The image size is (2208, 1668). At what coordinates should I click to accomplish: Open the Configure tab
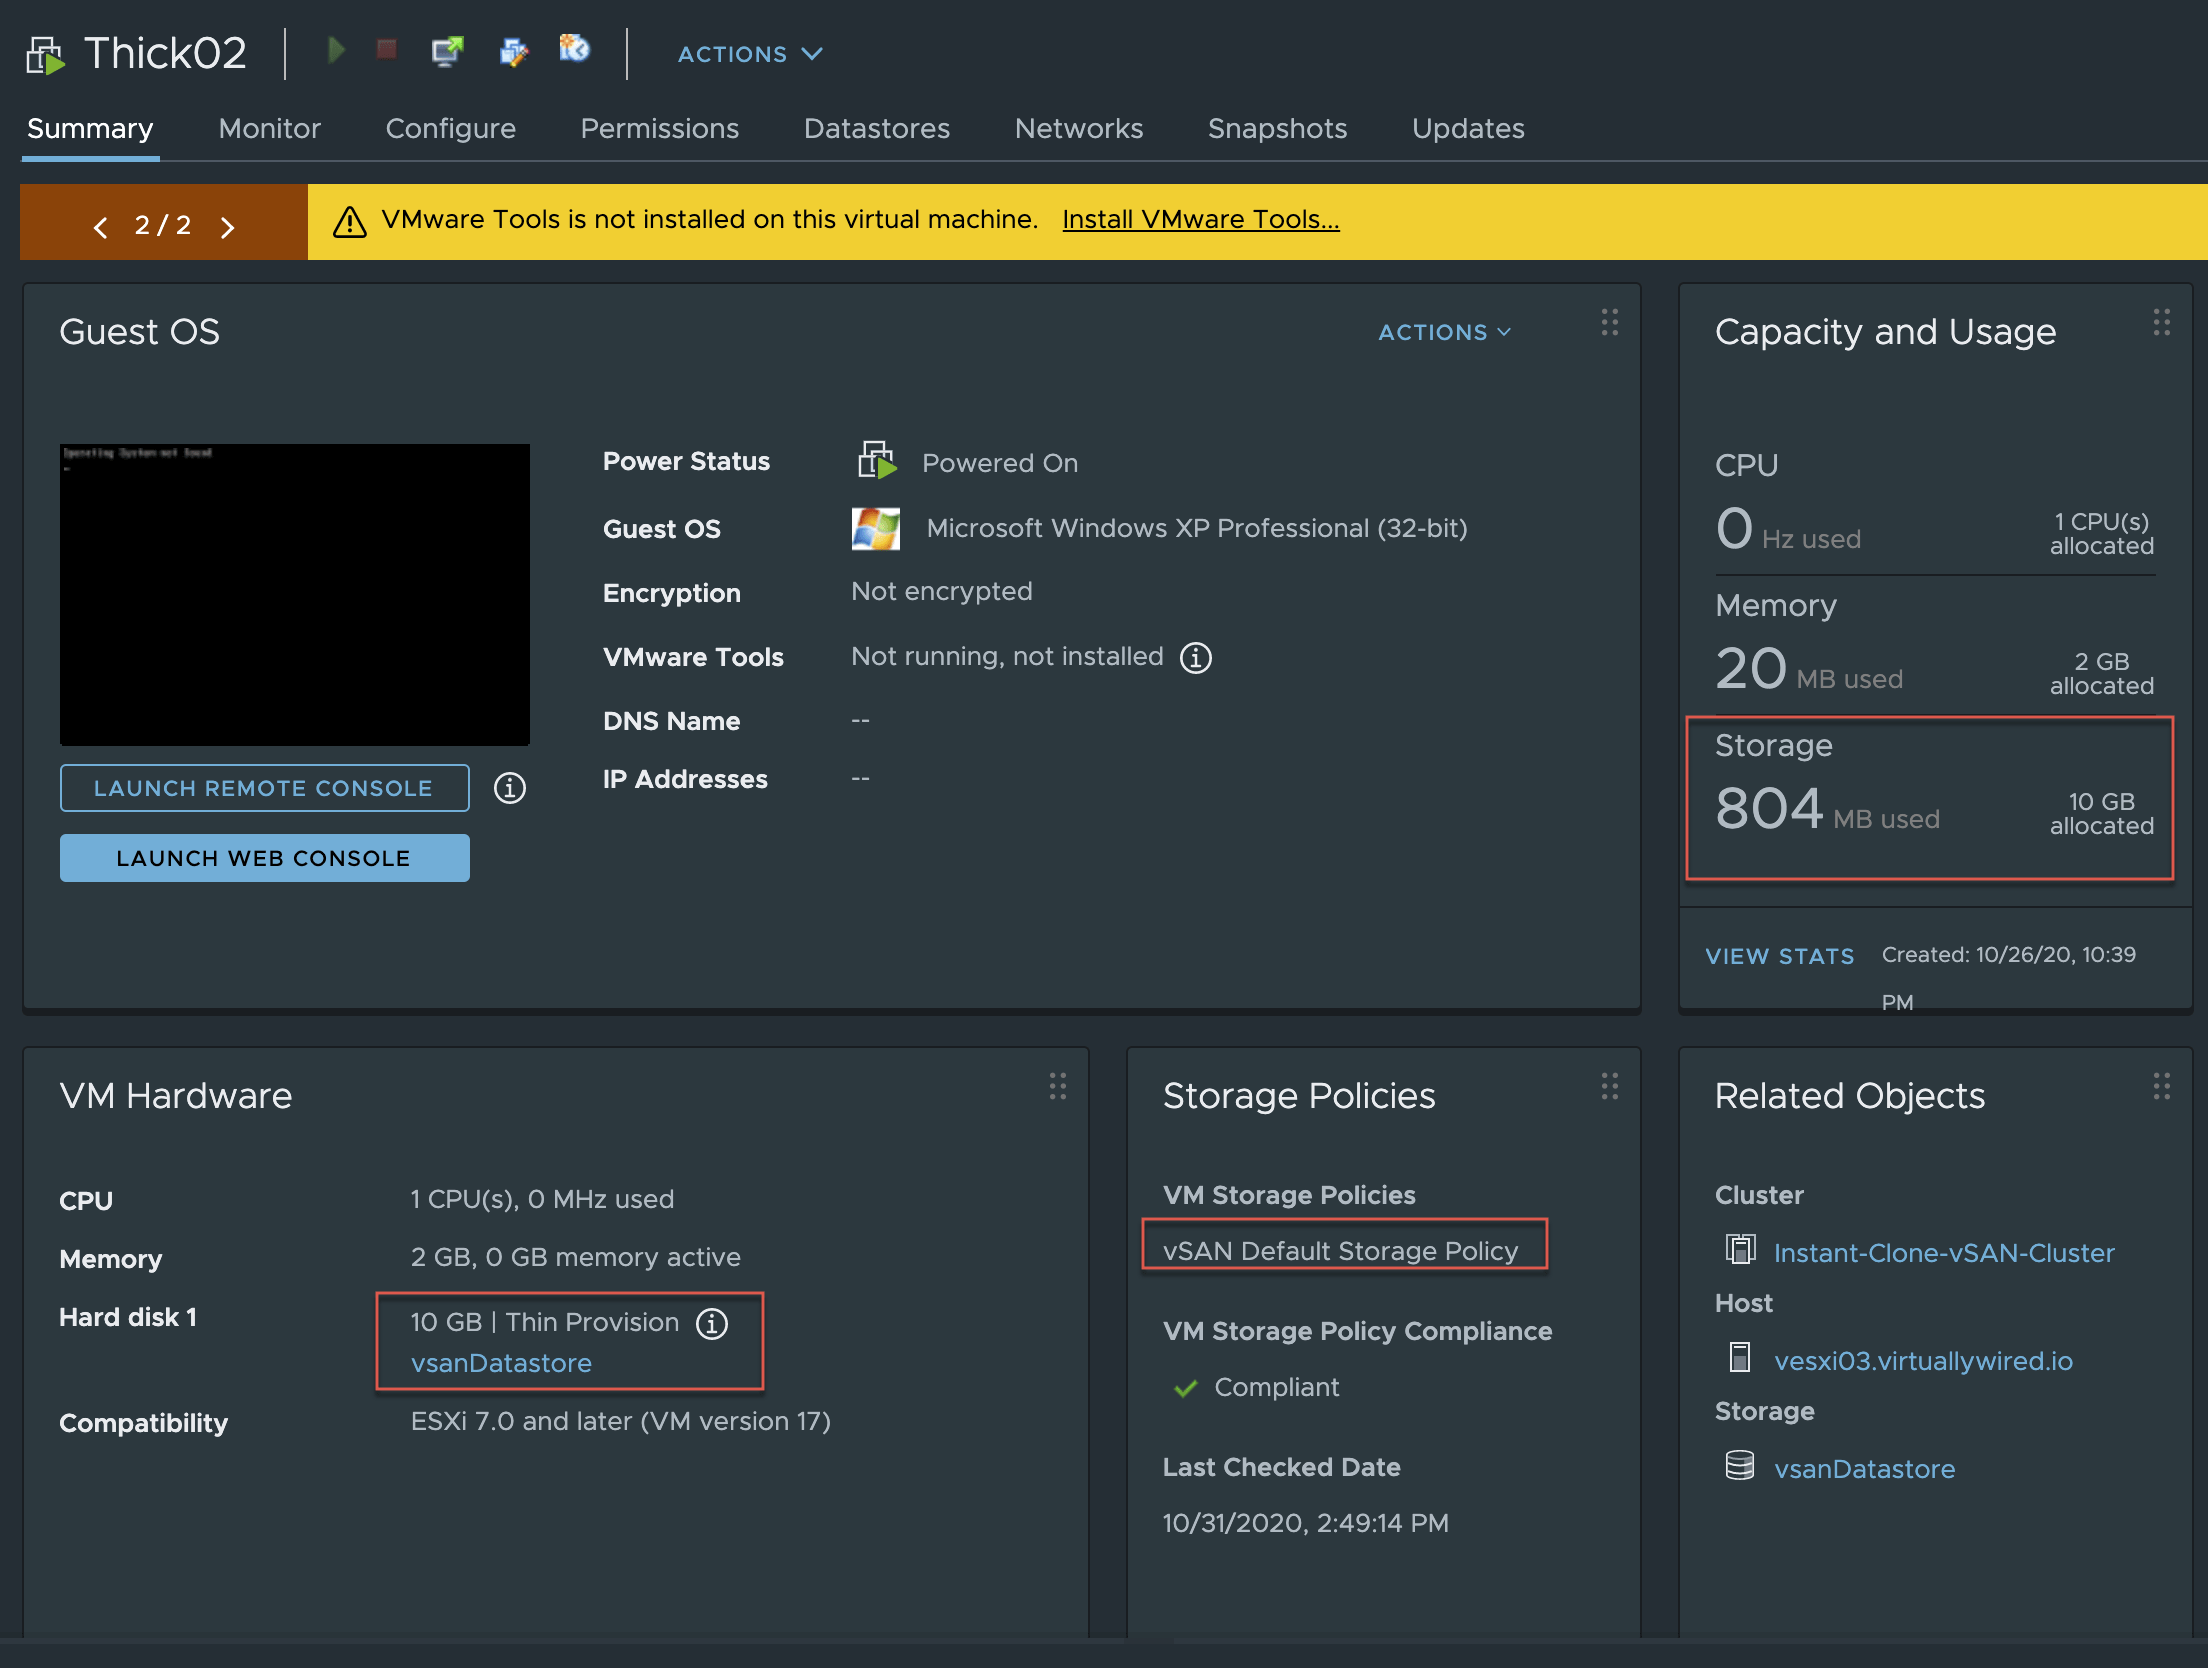tap(450, 129)
